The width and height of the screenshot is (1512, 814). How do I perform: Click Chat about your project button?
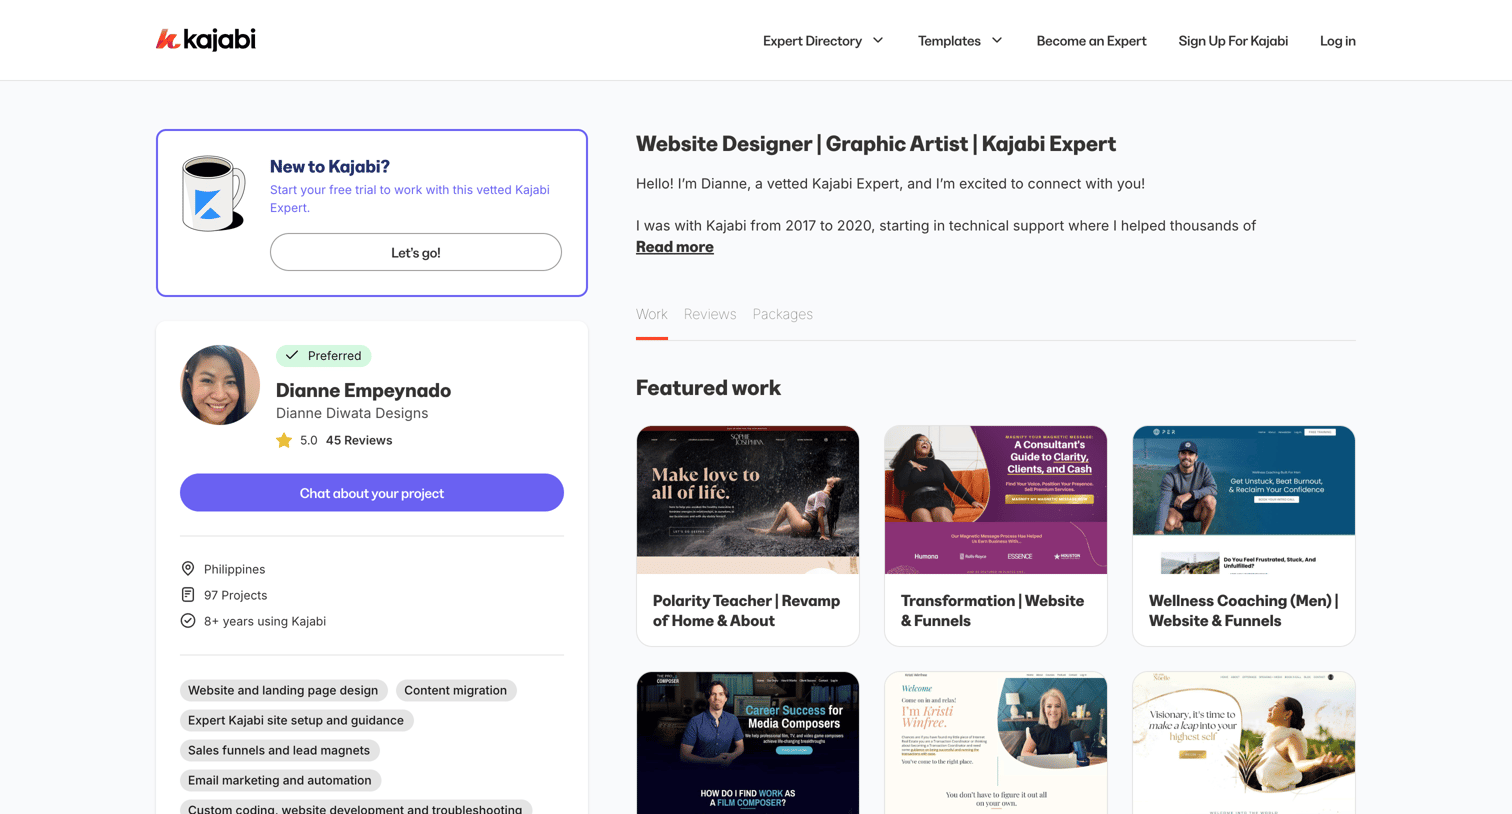click(372, 493)
